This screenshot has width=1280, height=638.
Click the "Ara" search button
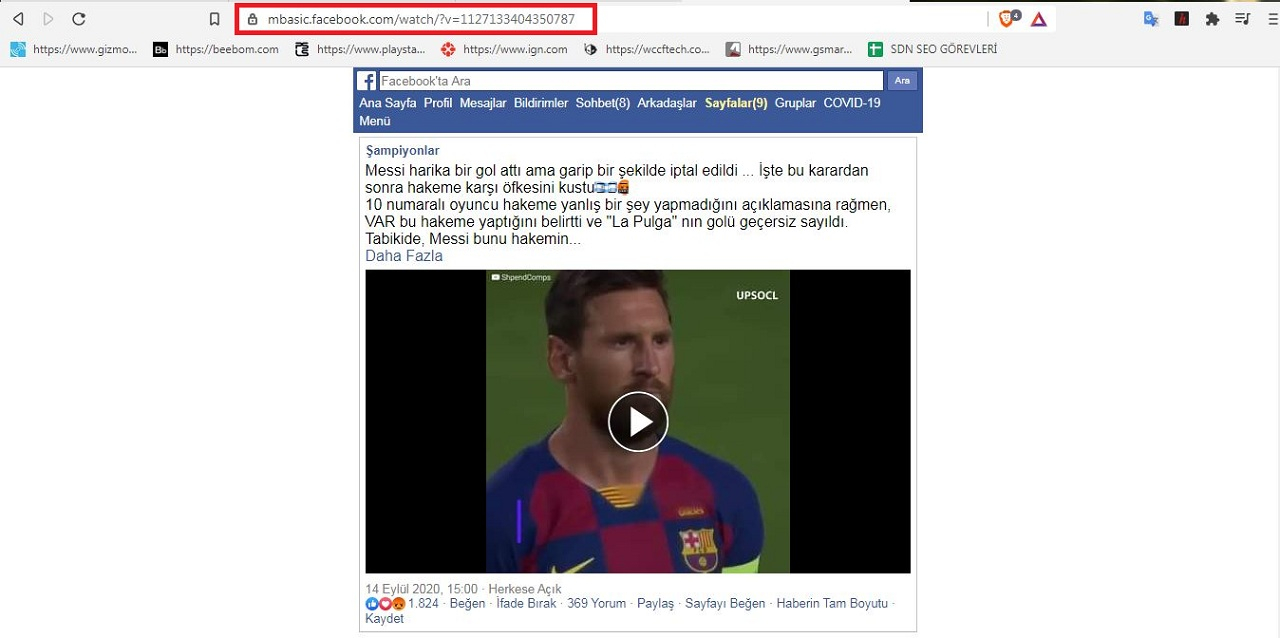pos(901,80)
